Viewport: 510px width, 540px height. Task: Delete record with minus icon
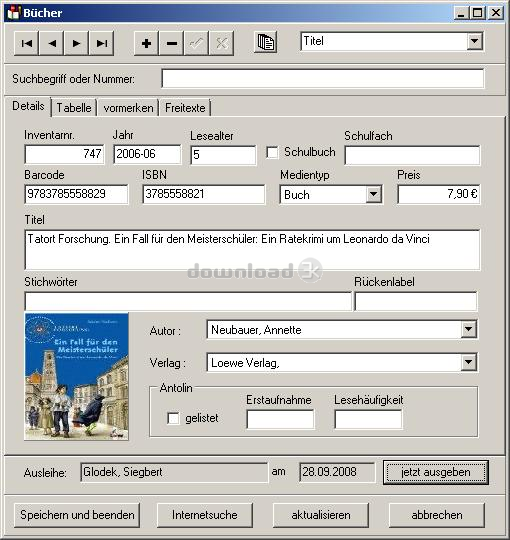pyautogui.click(x=171, y=43)
